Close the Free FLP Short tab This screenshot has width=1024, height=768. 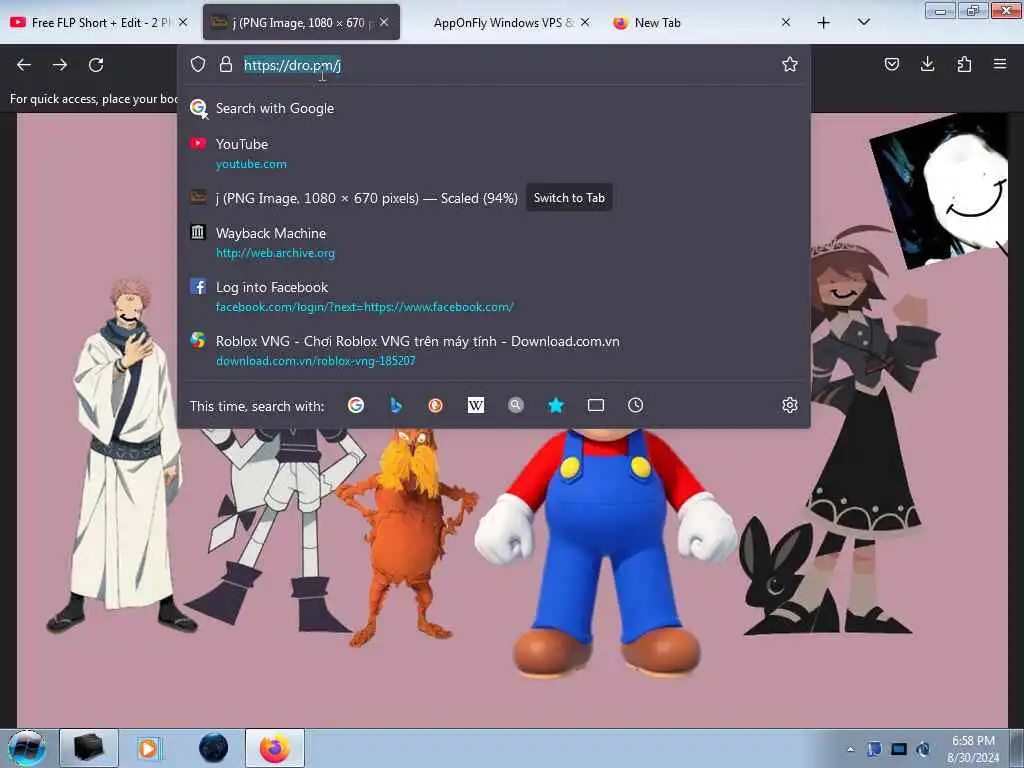point(184,22)
